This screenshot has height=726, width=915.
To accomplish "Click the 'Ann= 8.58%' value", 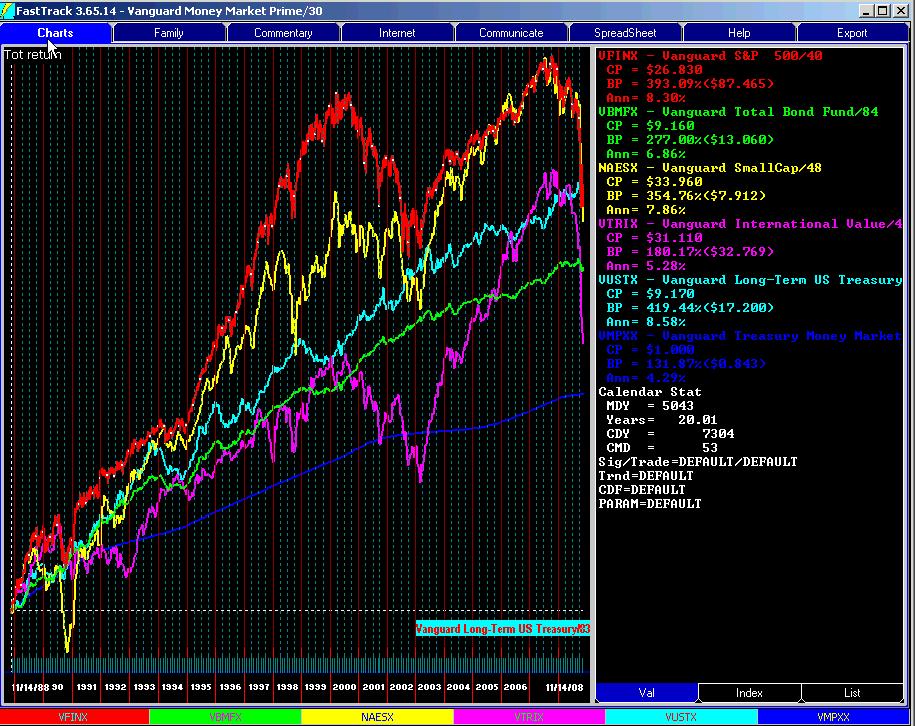I will click(x=646, y=322).
